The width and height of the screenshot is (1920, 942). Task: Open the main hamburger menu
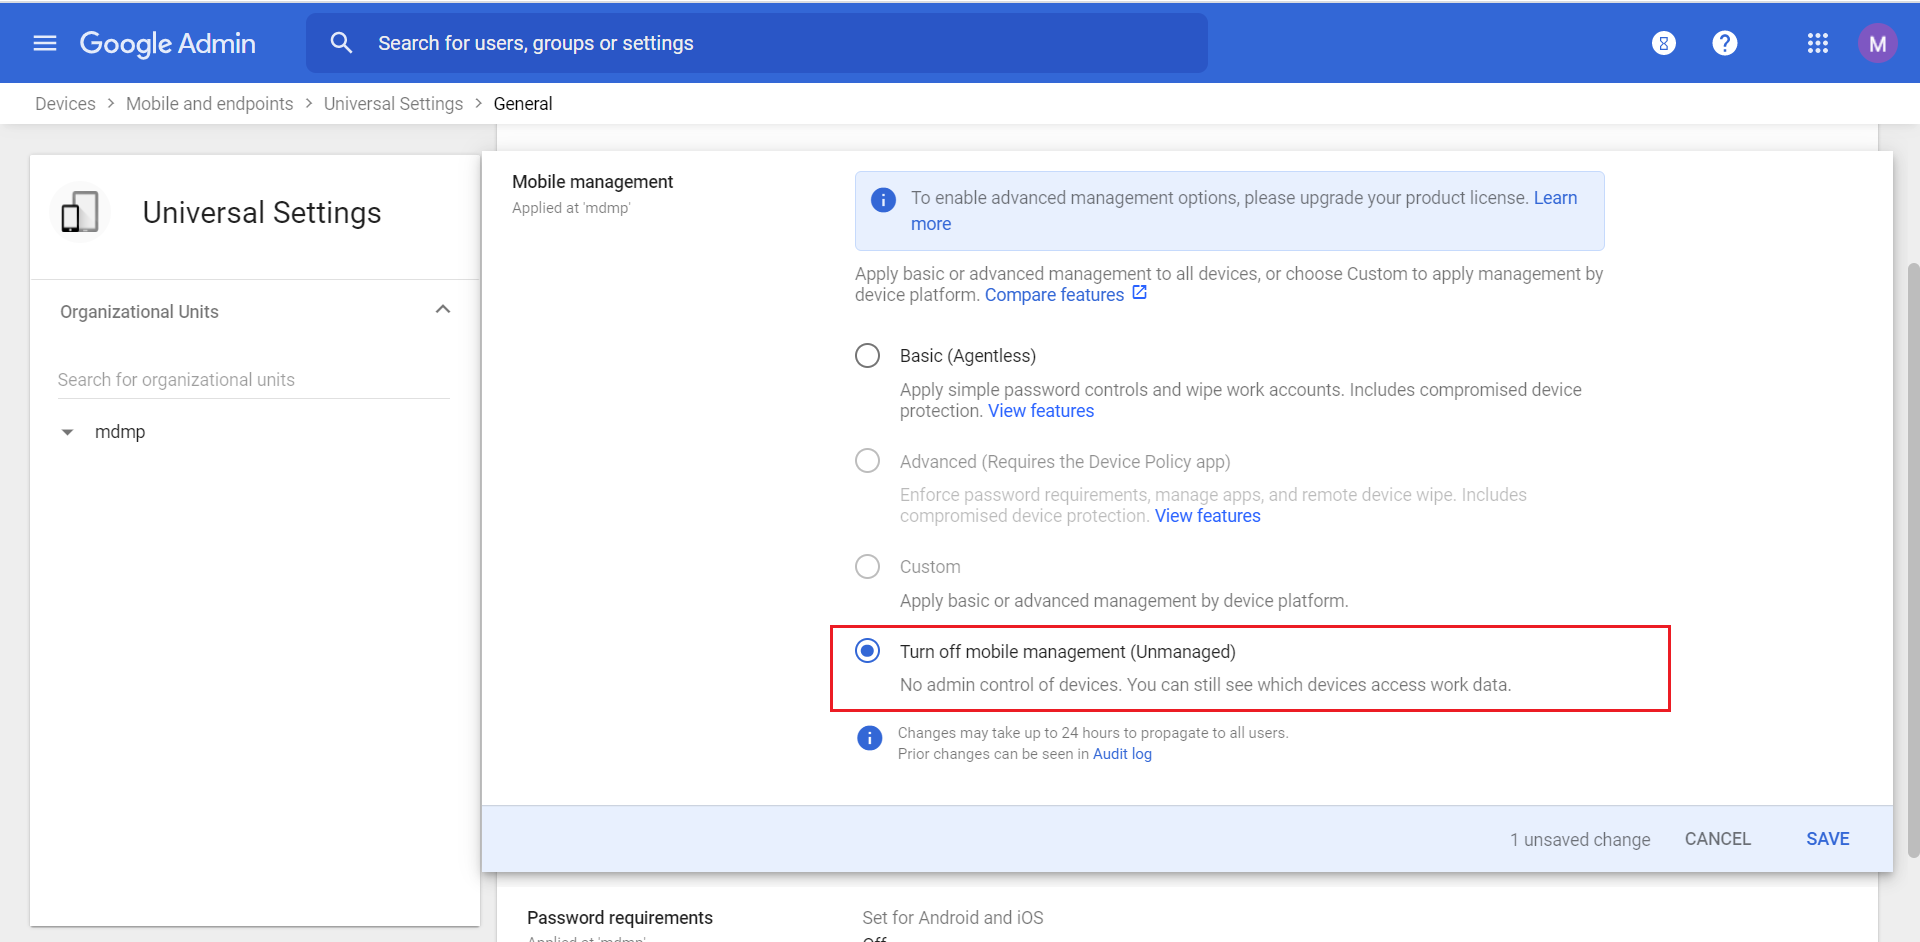coord(45,43)
